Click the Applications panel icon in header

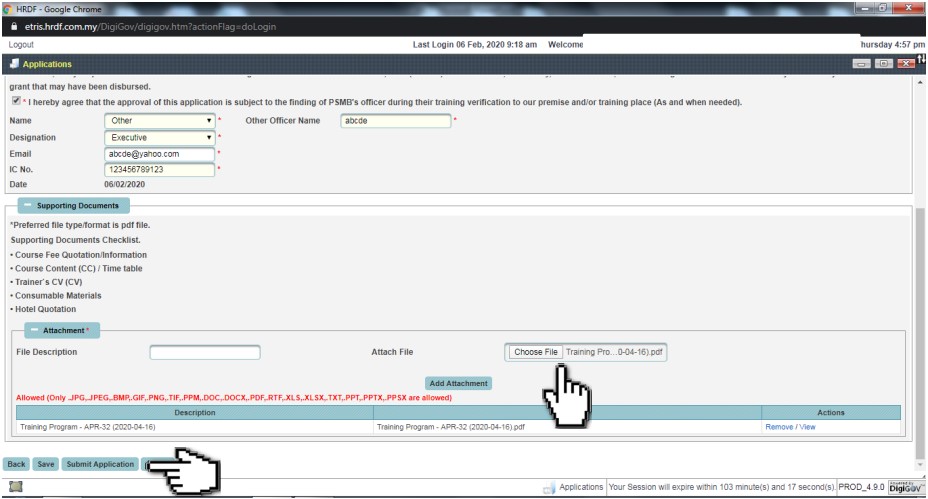pyautogui.click(x=14, y=64)
